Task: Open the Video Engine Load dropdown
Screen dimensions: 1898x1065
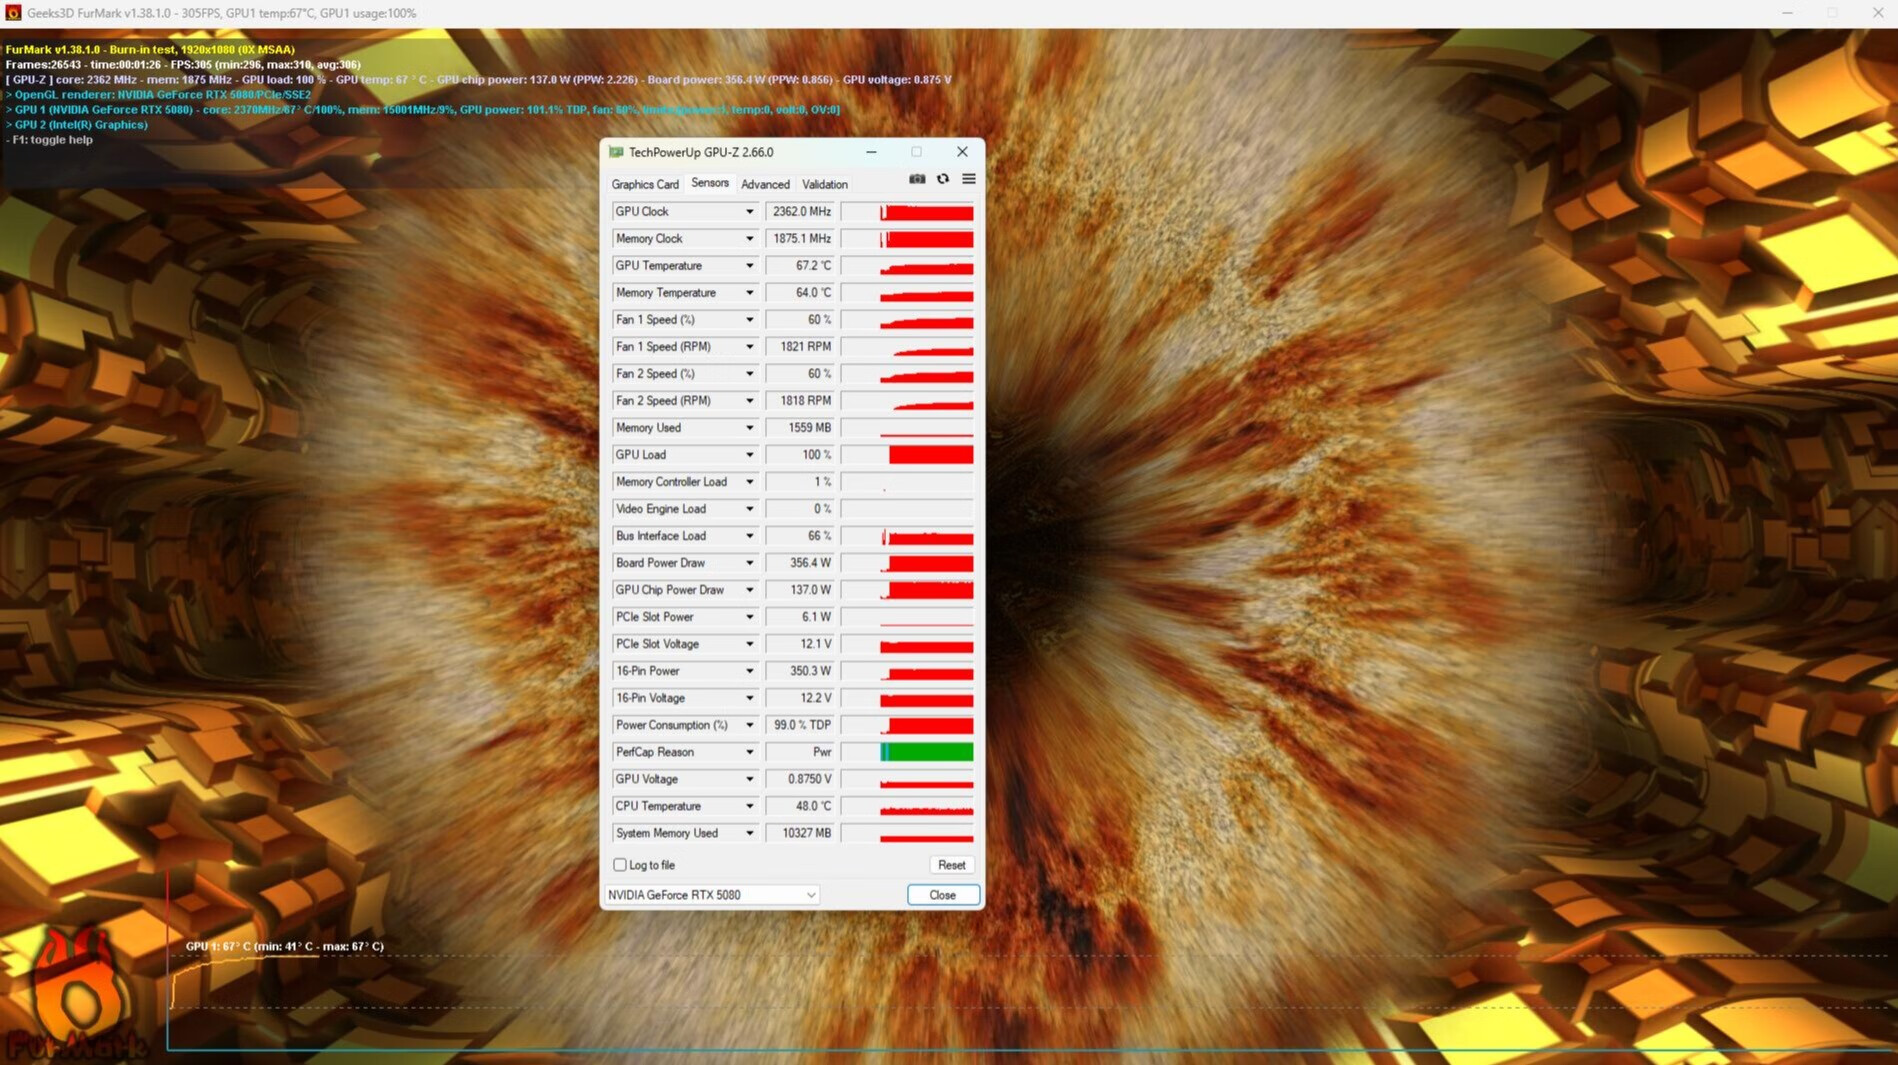Action: (x=749, y=509)
